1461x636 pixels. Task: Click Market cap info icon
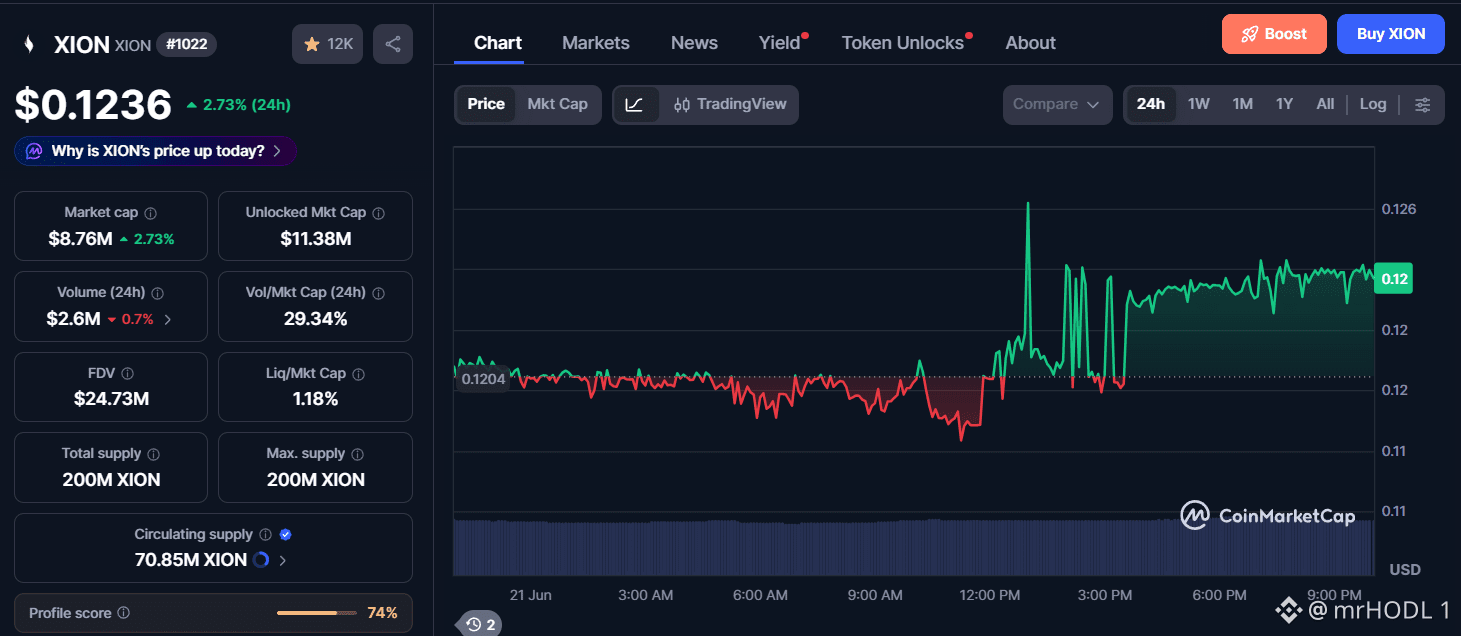tap(150, 213)
